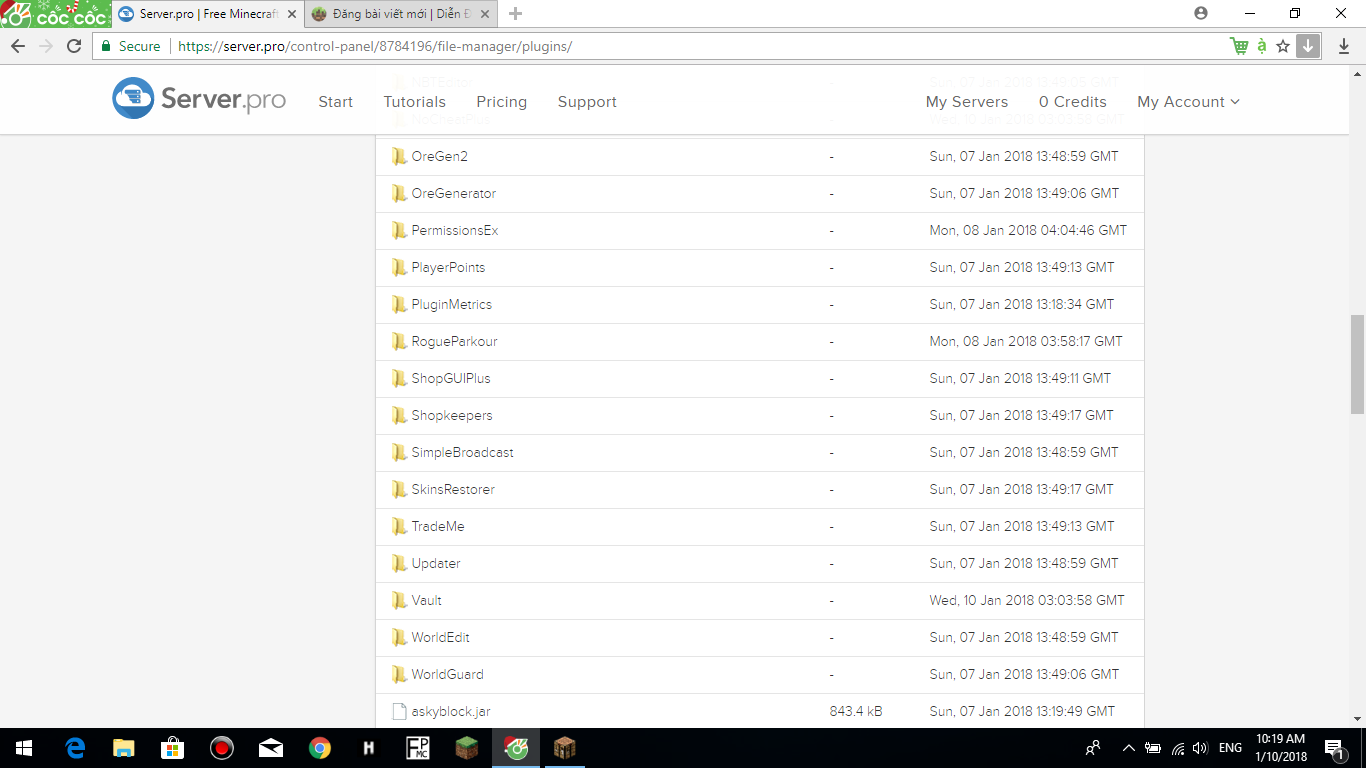The width and height of the screenshot is (1366, 768).
Task: Click the date 'Wed, 10 Jan 2018 03:03:58 GMT'
Action: [x=1027, y=600]
